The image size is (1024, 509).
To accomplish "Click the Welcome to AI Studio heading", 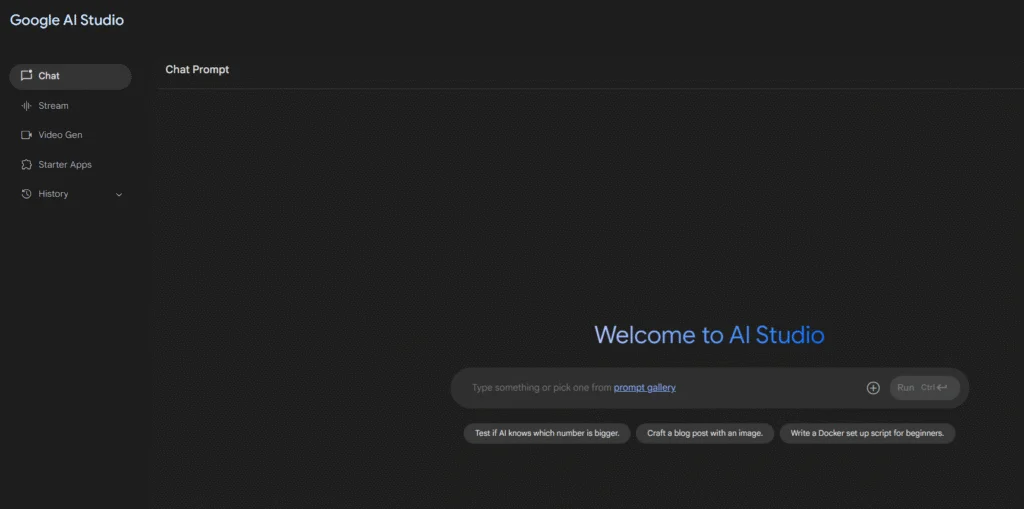I will pyautogui.click(x=709, y=335).
